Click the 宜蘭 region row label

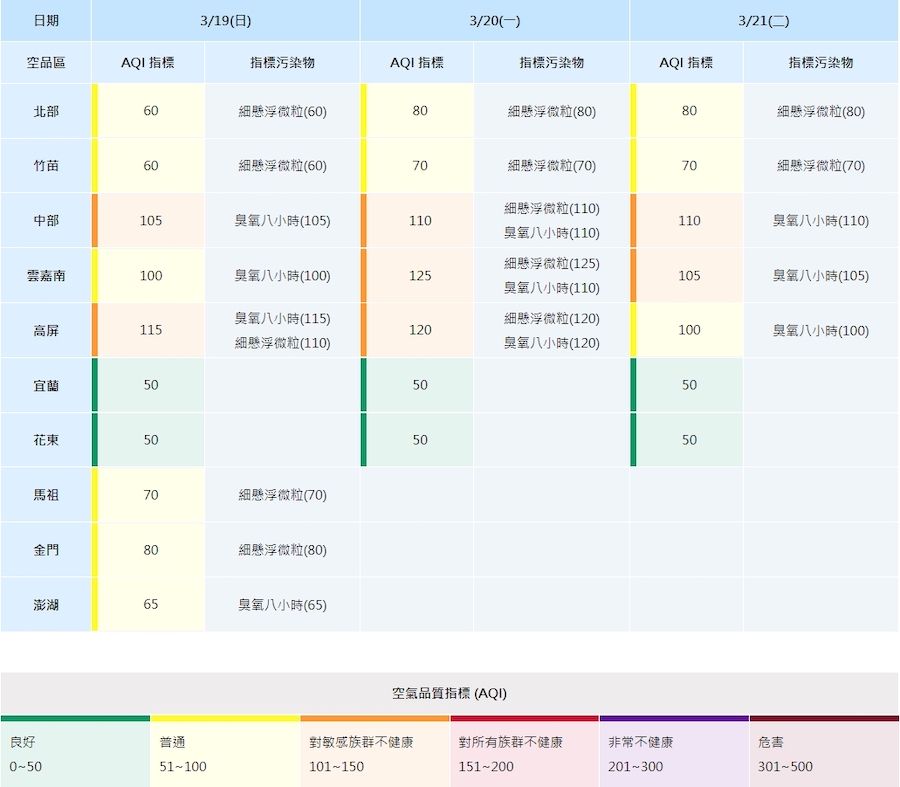pos(46,386)
